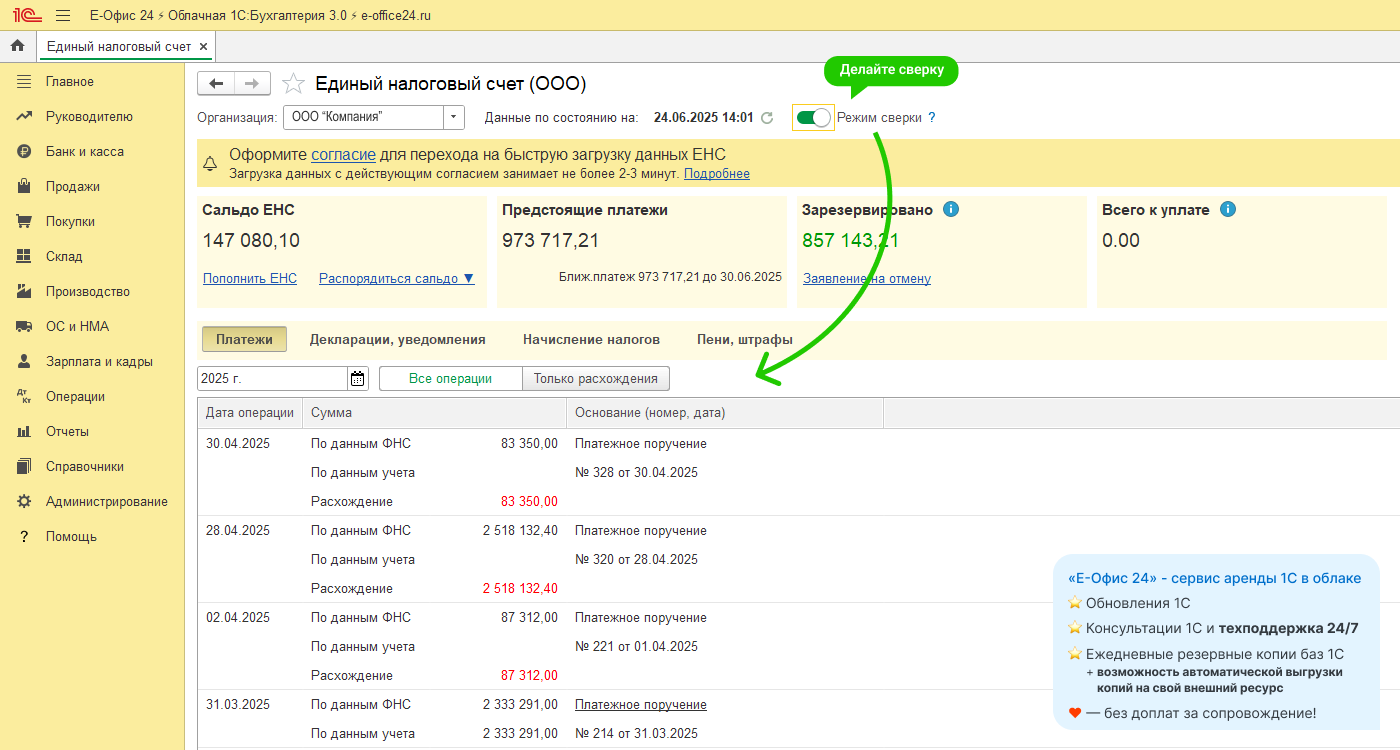Select the red discrepancy value 2 518 132,40

tap(520, 589)
